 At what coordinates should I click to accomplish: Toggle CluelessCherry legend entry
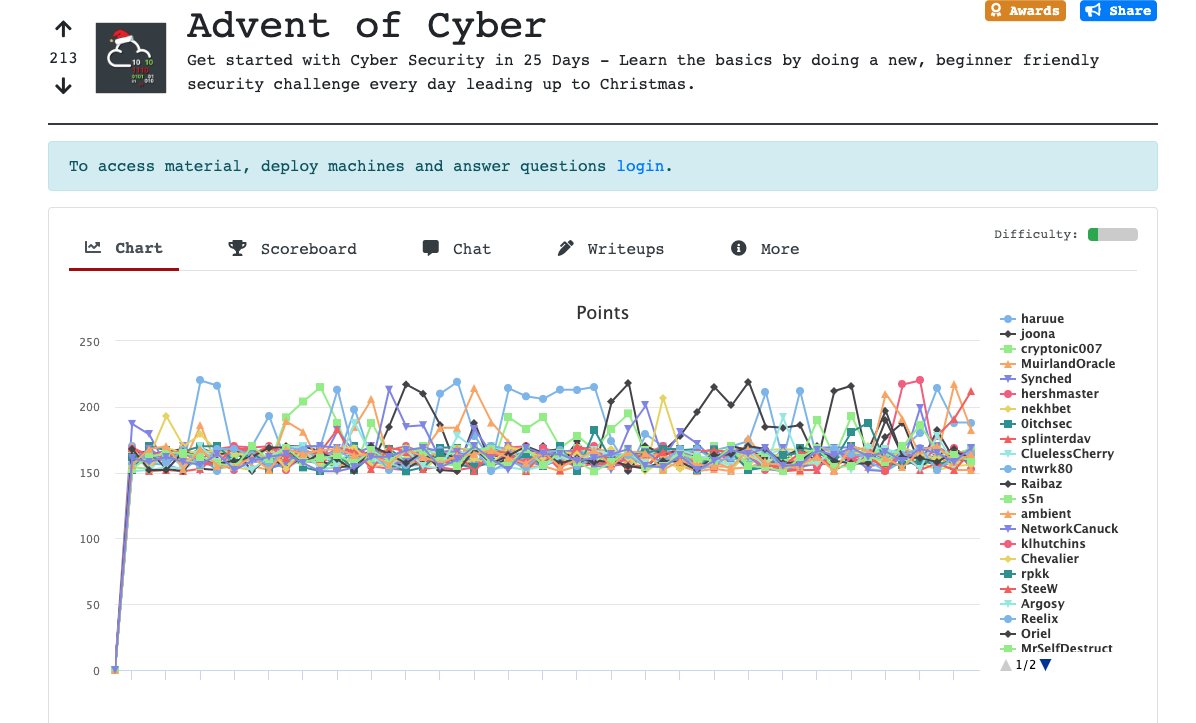coord(1057,454)
